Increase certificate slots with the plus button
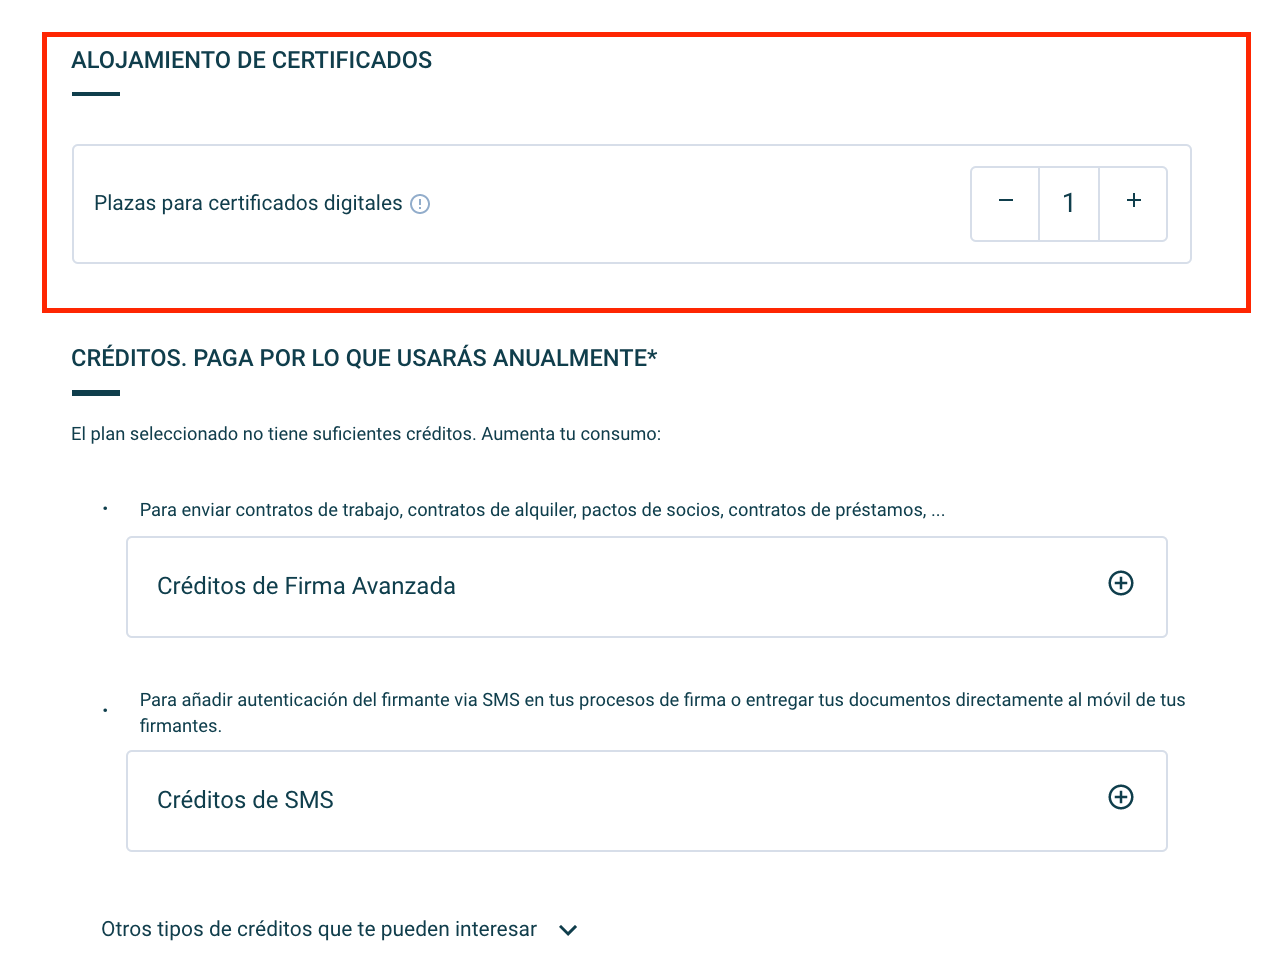The height and width of the screenshot is (978, 1286). [x=1133, y=203]
